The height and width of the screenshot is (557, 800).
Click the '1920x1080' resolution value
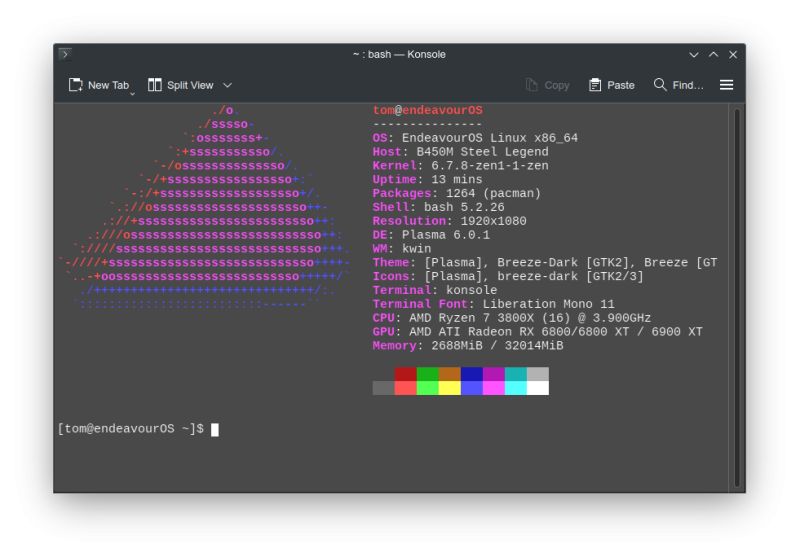(x=493, y=221)
